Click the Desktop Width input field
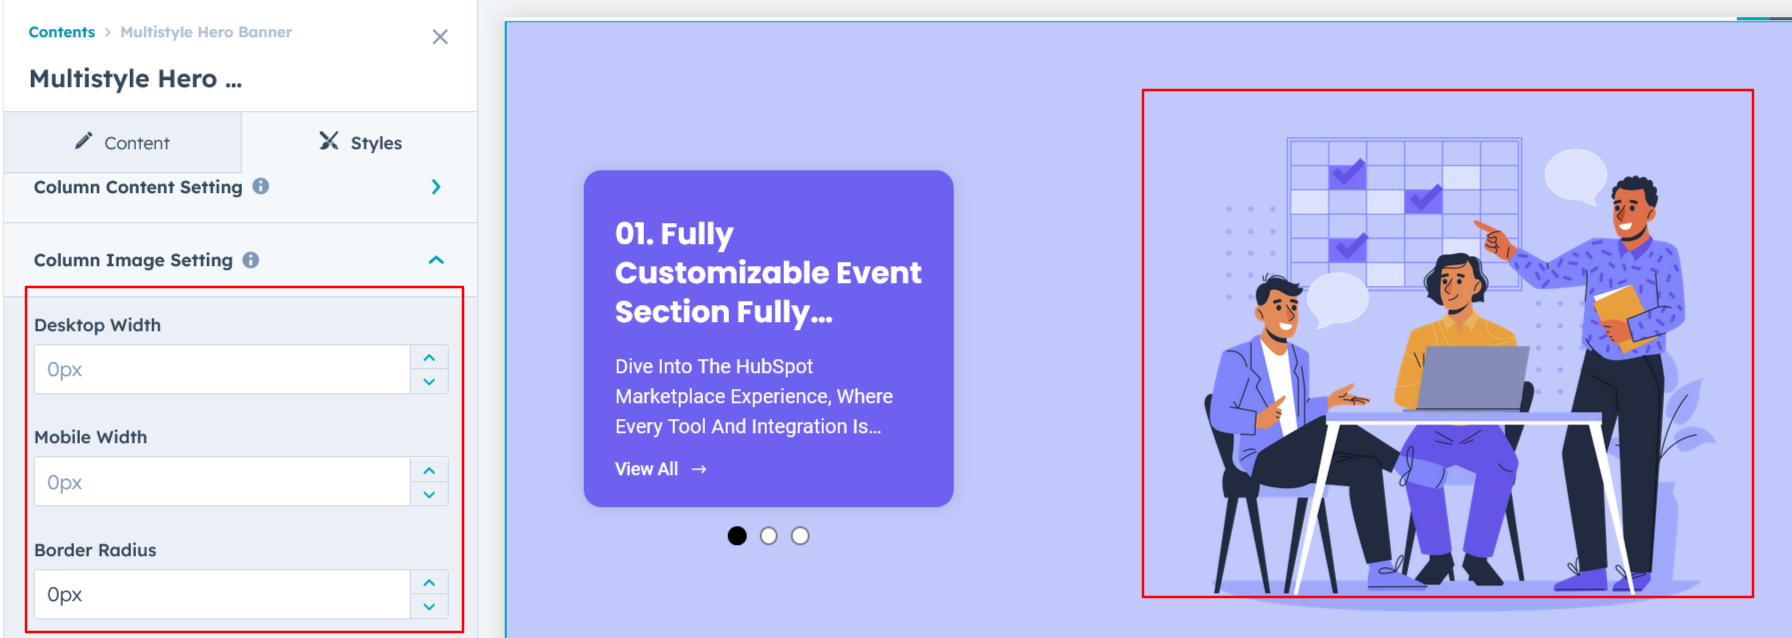Image resolution: width=1792 pixels, height=638 pixels. pyautogui.click(x=222, y=370)
